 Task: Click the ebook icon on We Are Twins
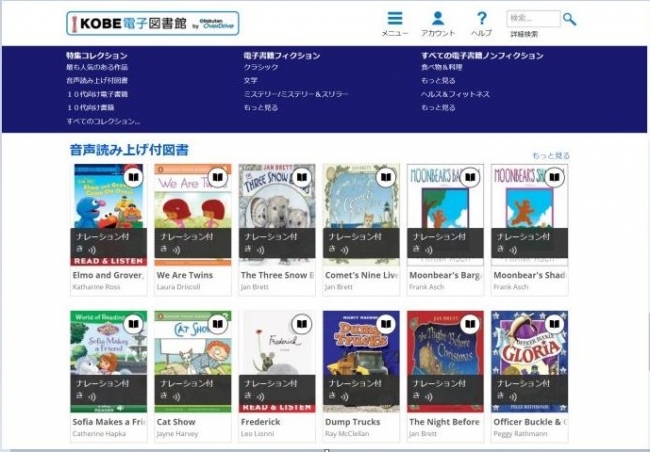click(x=217, y=177)
